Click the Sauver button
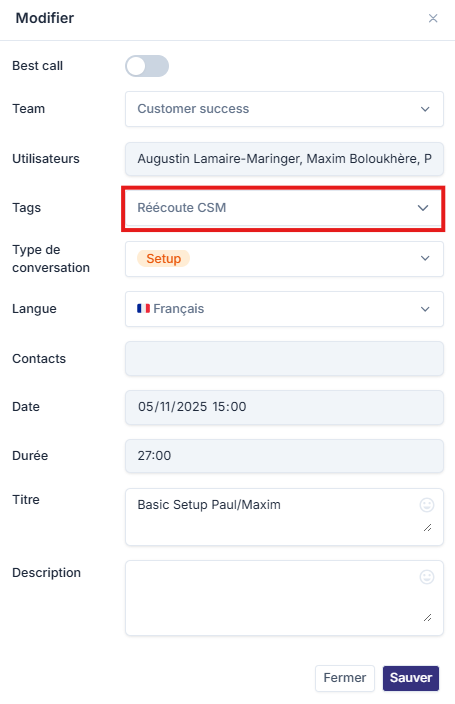This screenshot has height=704, width=455. coord(411,678)
